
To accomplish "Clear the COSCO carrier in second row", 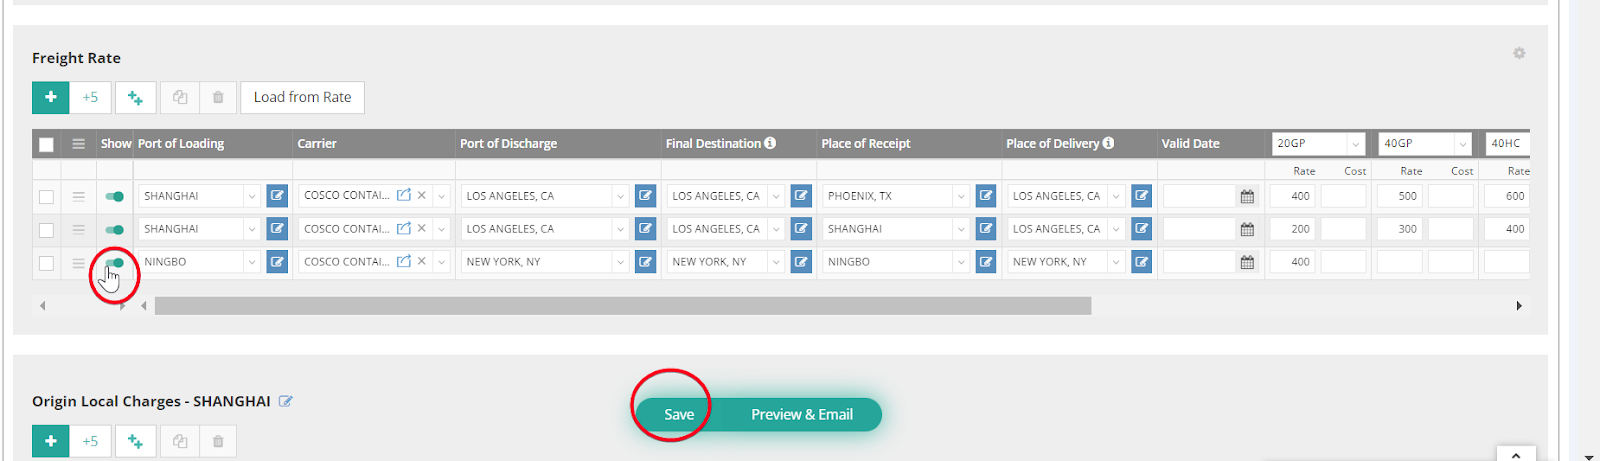I will [x=422, y=229].
